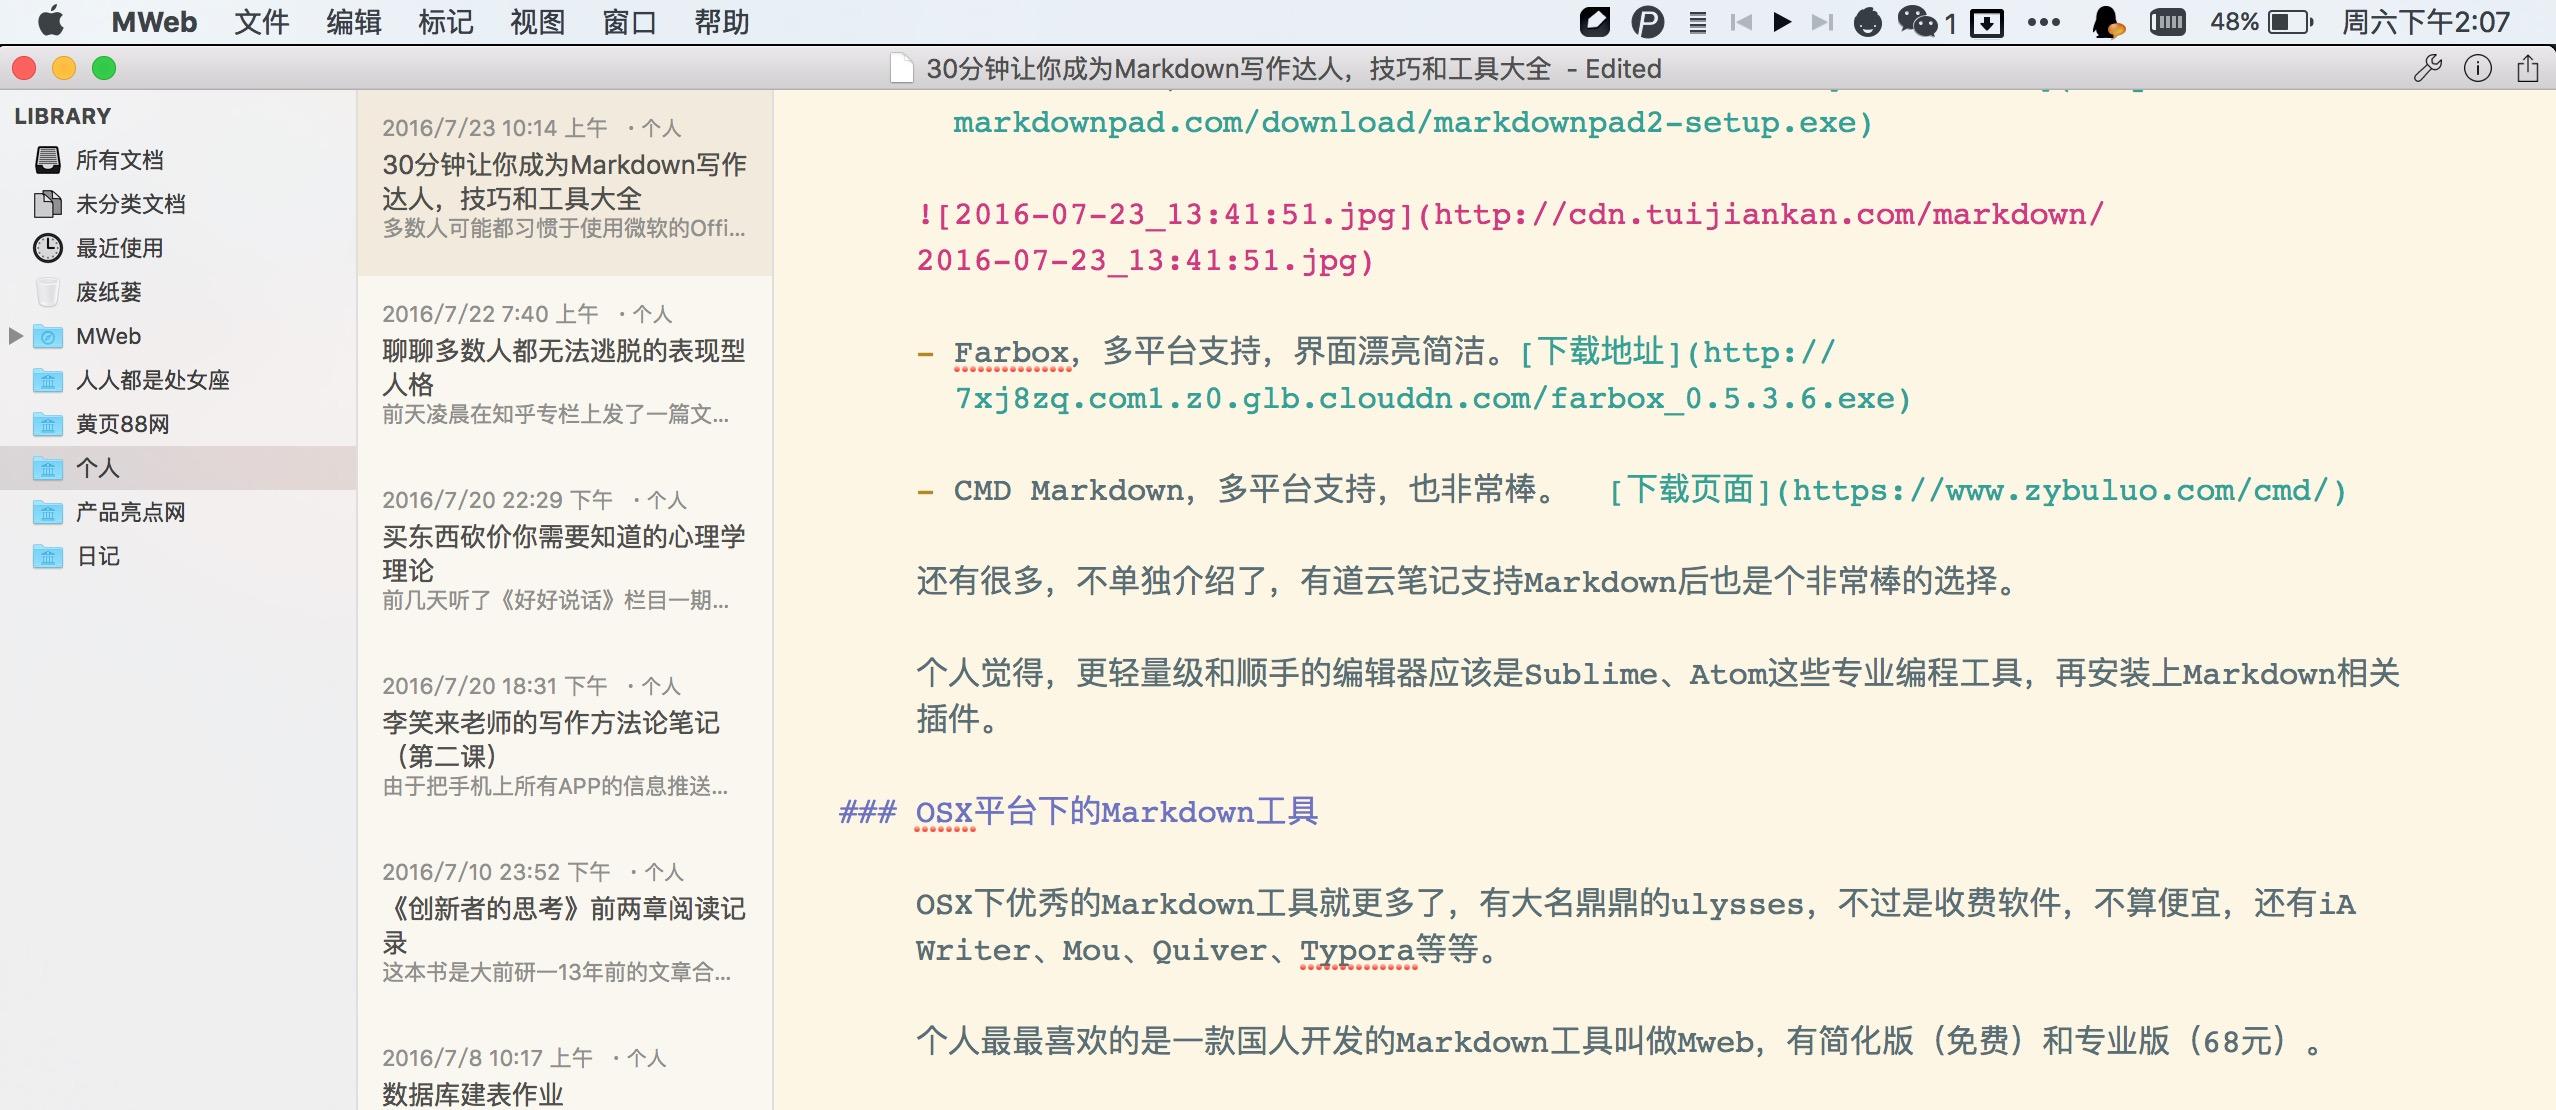Viewport: 2556px width, 1110px height.
Task: Open the ellipsis (...) menu bar extra
Action: coord(2044,21)
